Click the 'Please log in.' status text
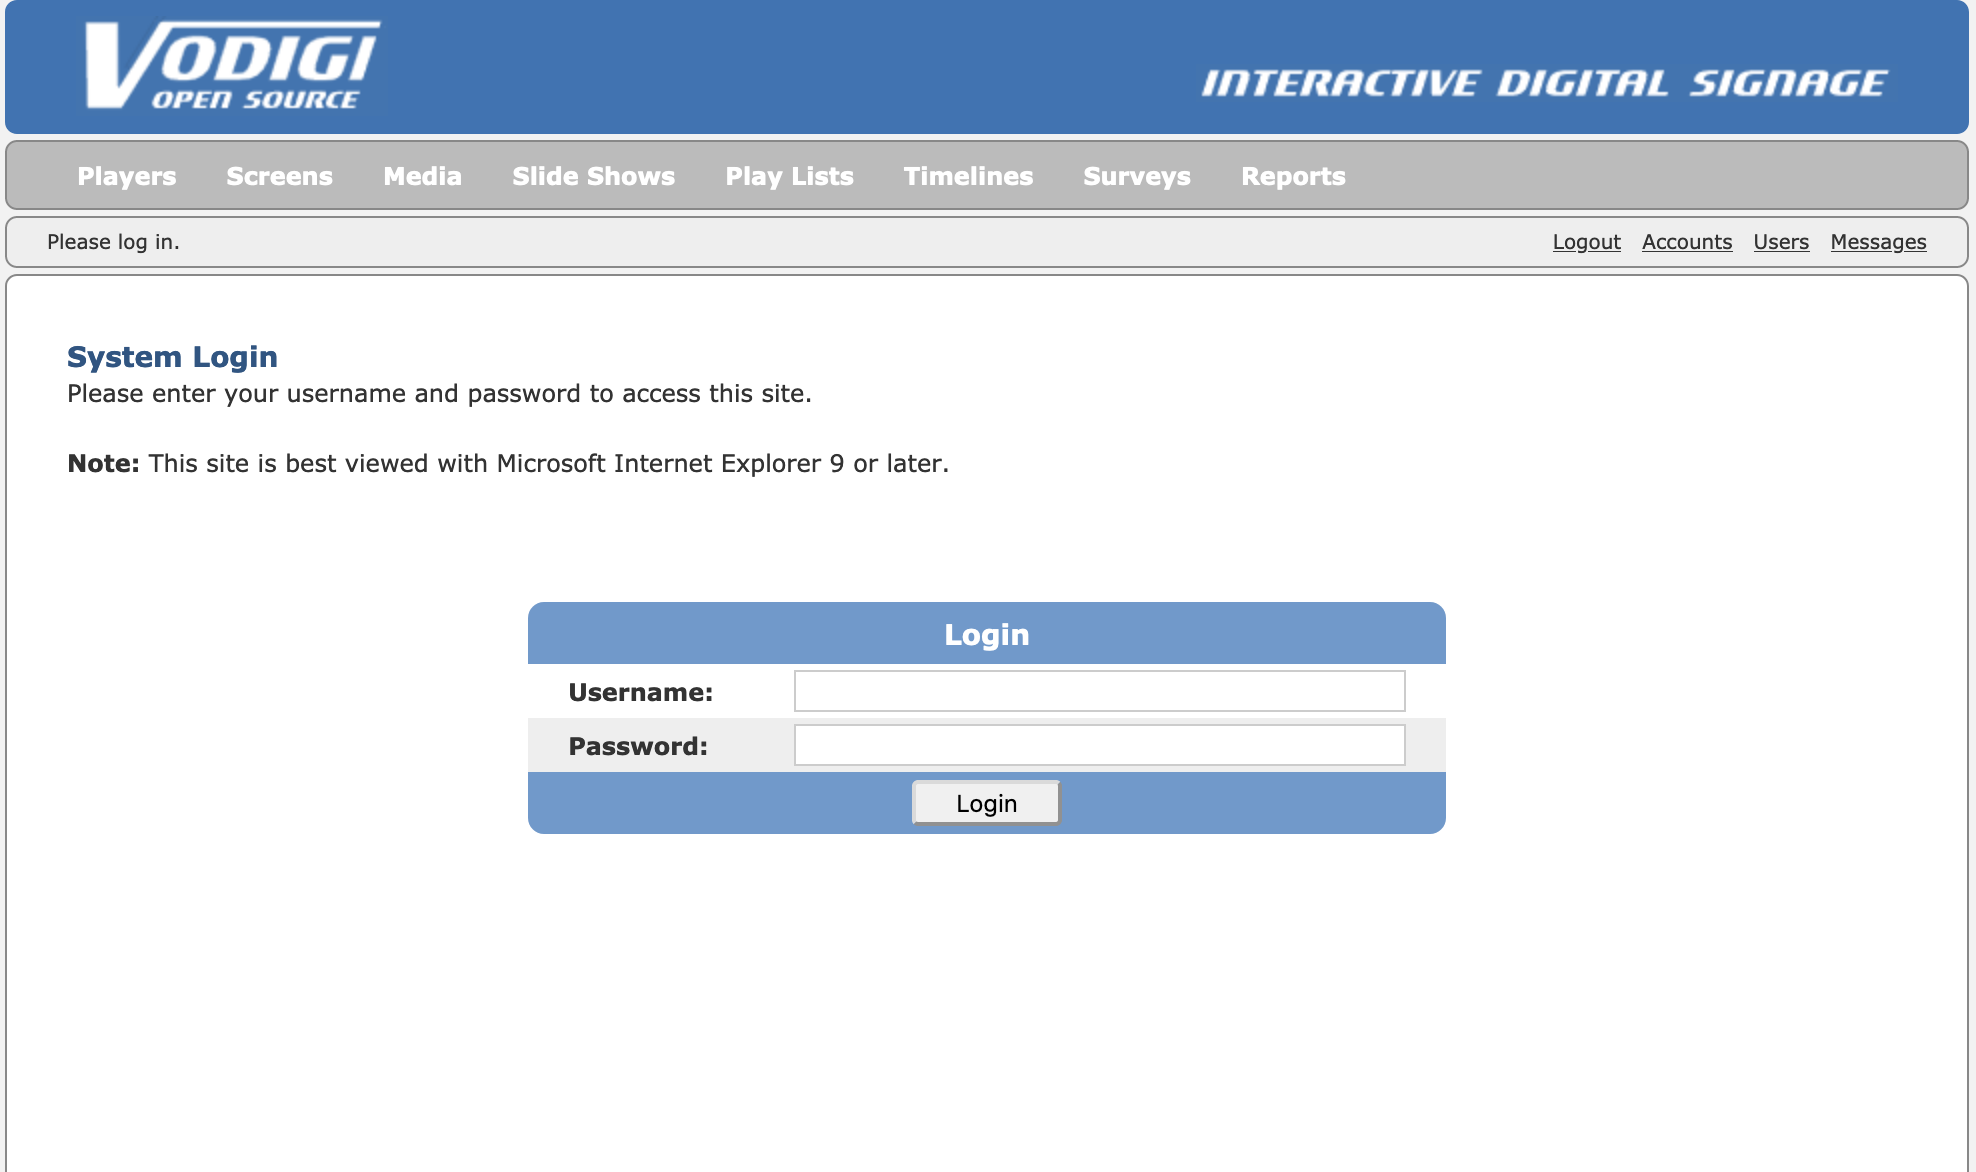Screen dimensions: 1976x1172 (x=113, y=242)
